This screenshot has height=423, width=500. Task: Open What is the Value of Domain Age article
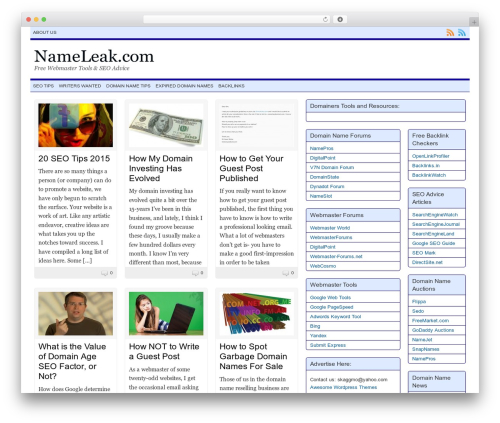click(72, 361)
